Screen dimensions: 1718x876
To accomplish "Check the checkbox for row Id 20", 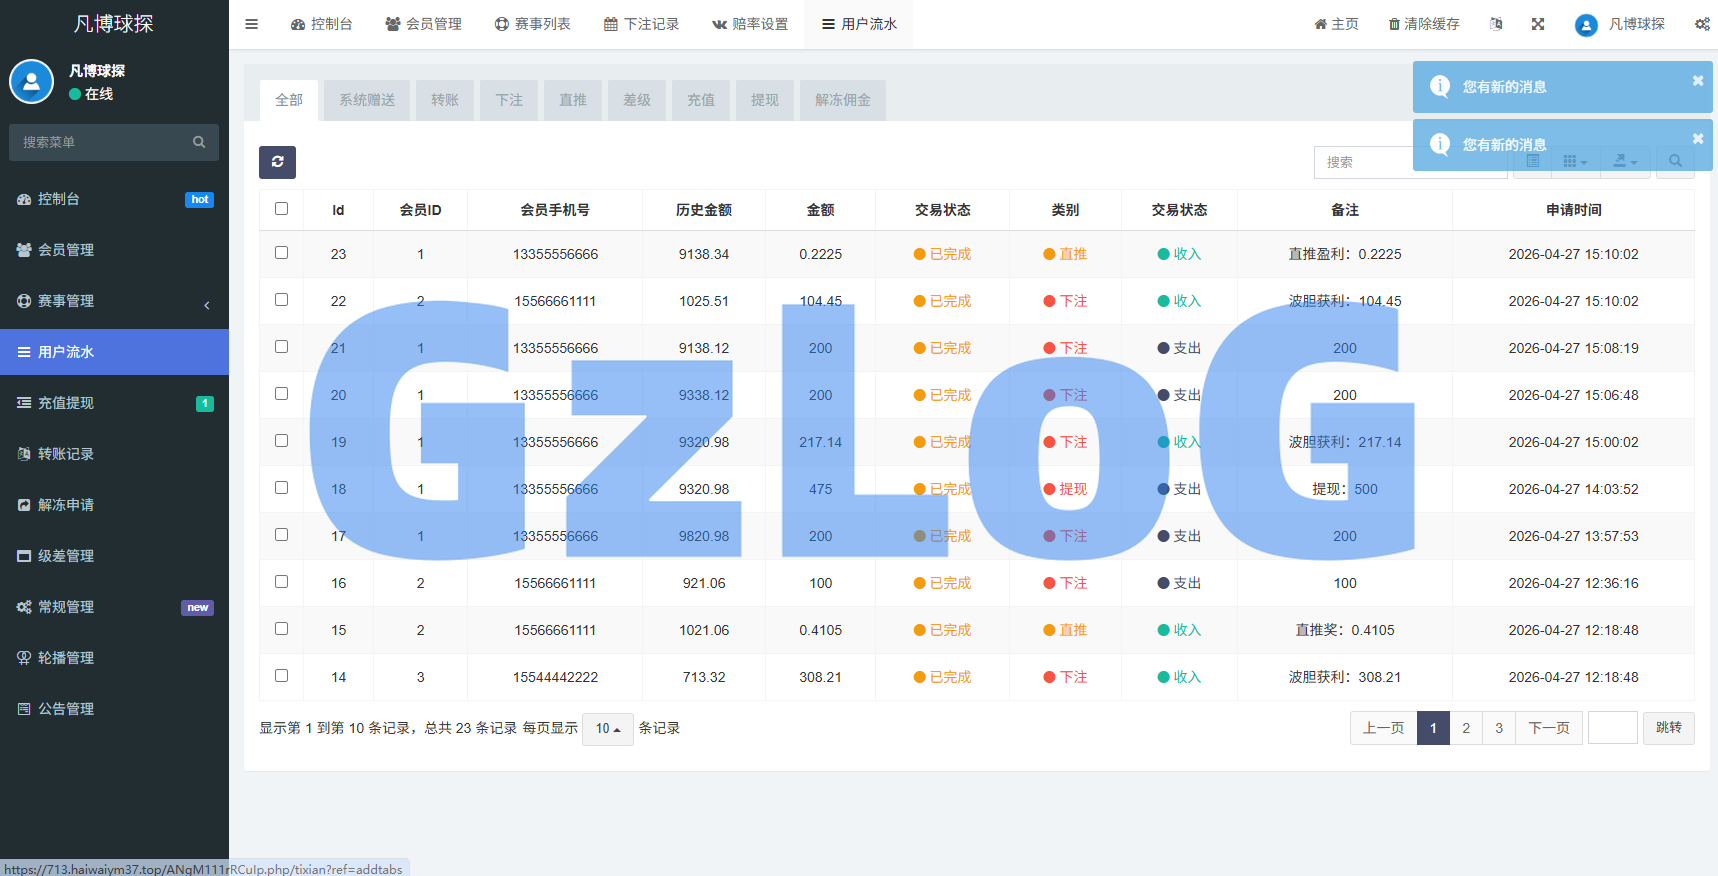I will click(281, 394).
